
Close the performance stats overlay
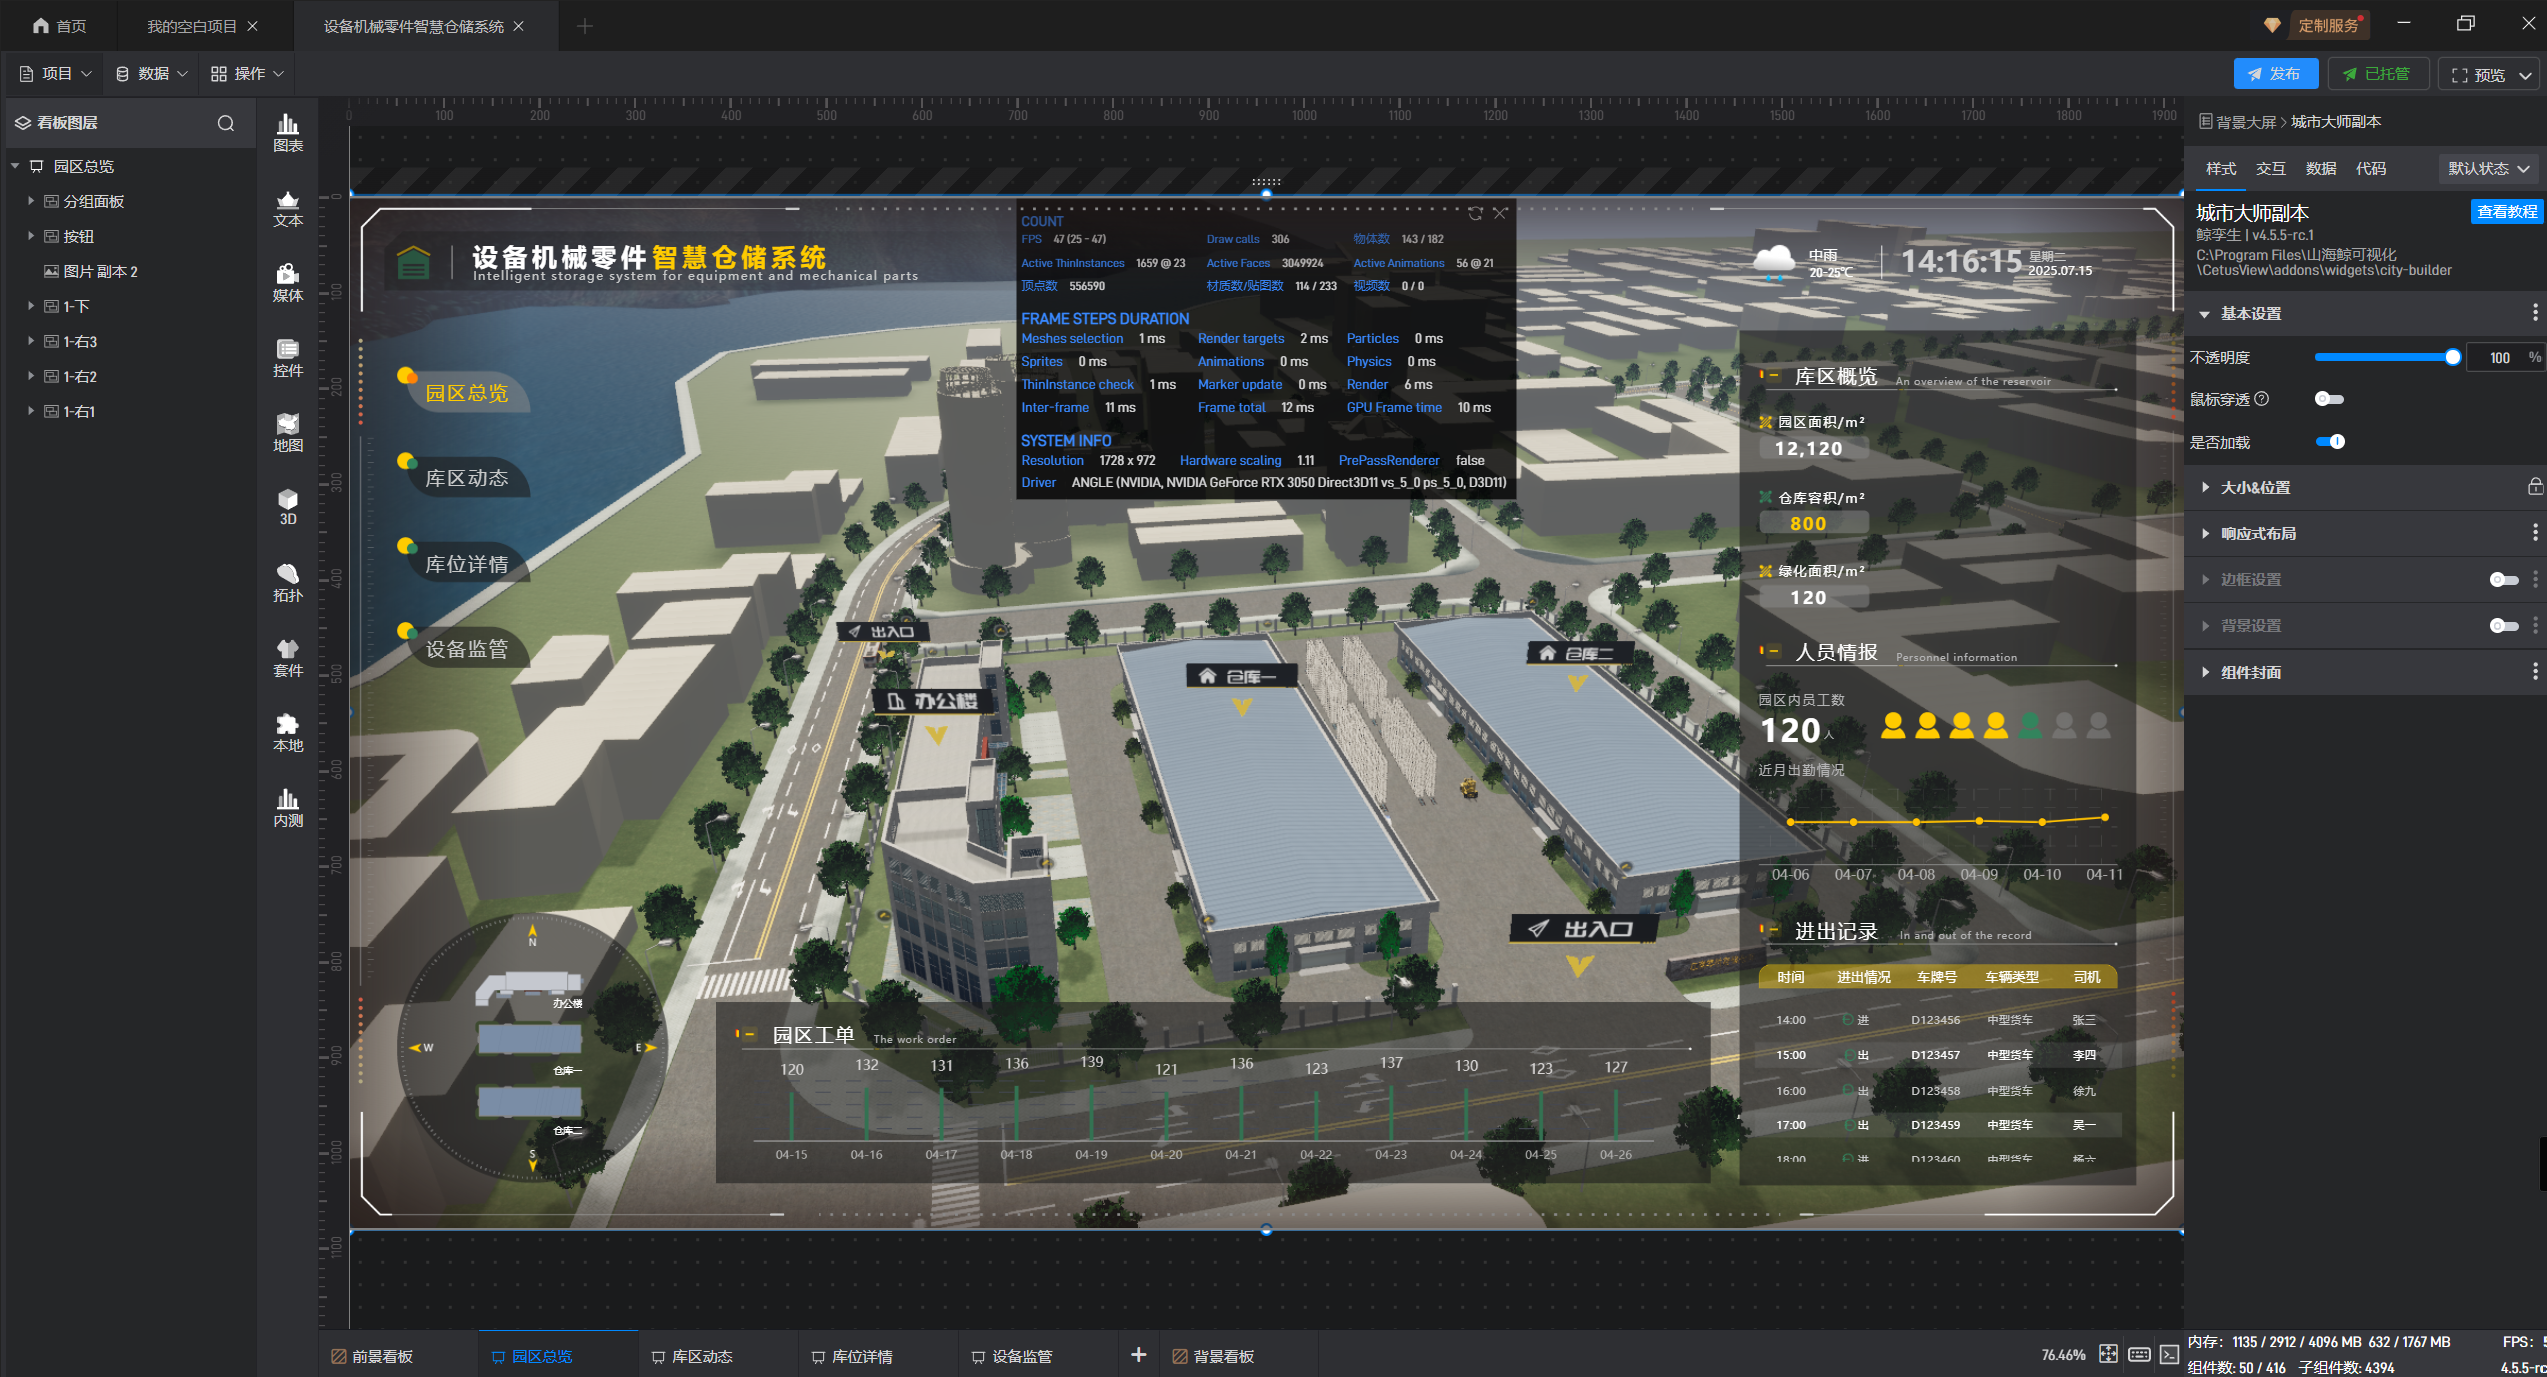pyautogui.click(x=1500, y=214)
